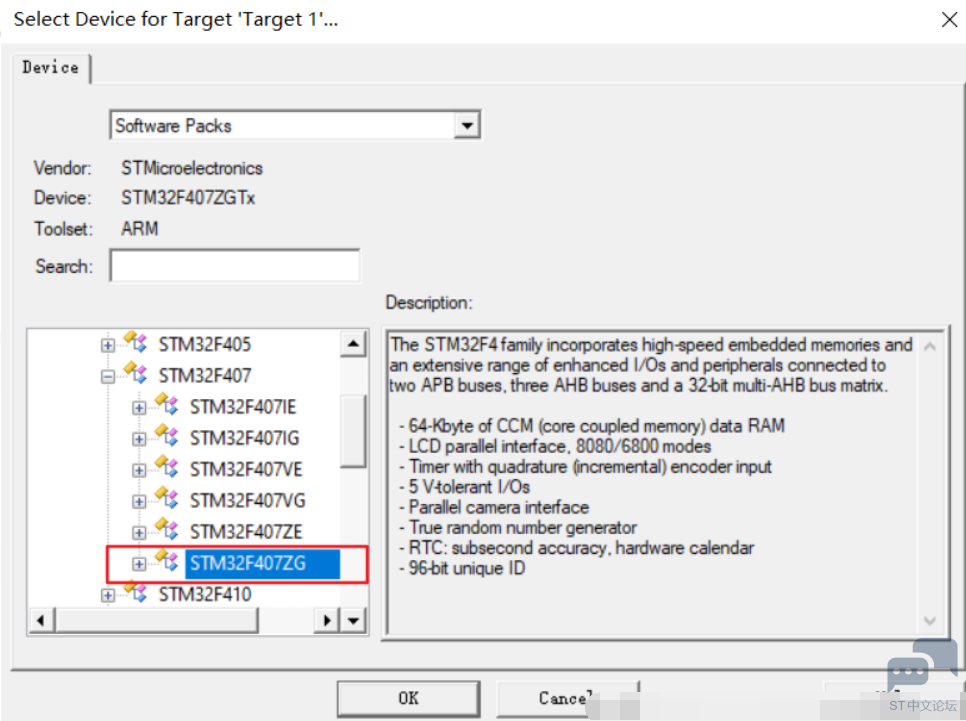This screenshot has height=721, width=966.
Task: Click the STM32F407ZG chip icon
Action: pos(166,560)
